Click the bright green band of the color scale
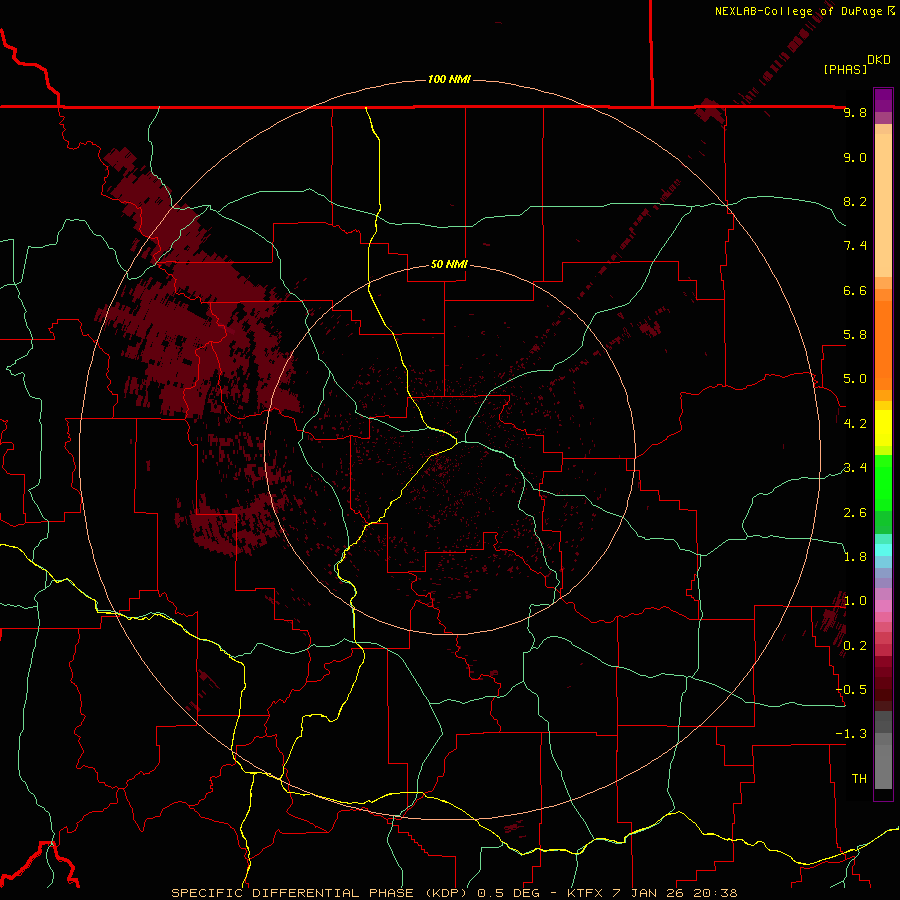900x900 pixels. point(883,483)
